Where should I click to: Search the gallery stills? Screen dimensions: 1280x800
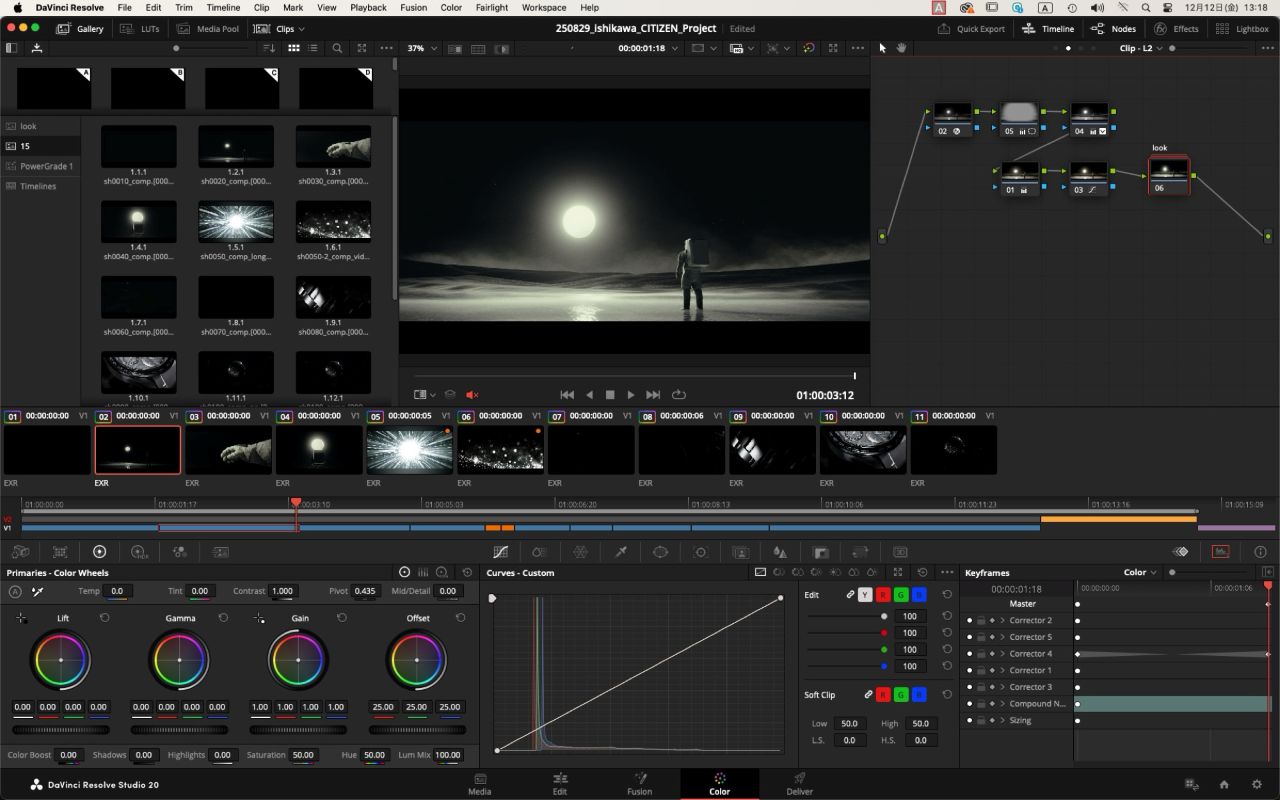coord(337,48)
